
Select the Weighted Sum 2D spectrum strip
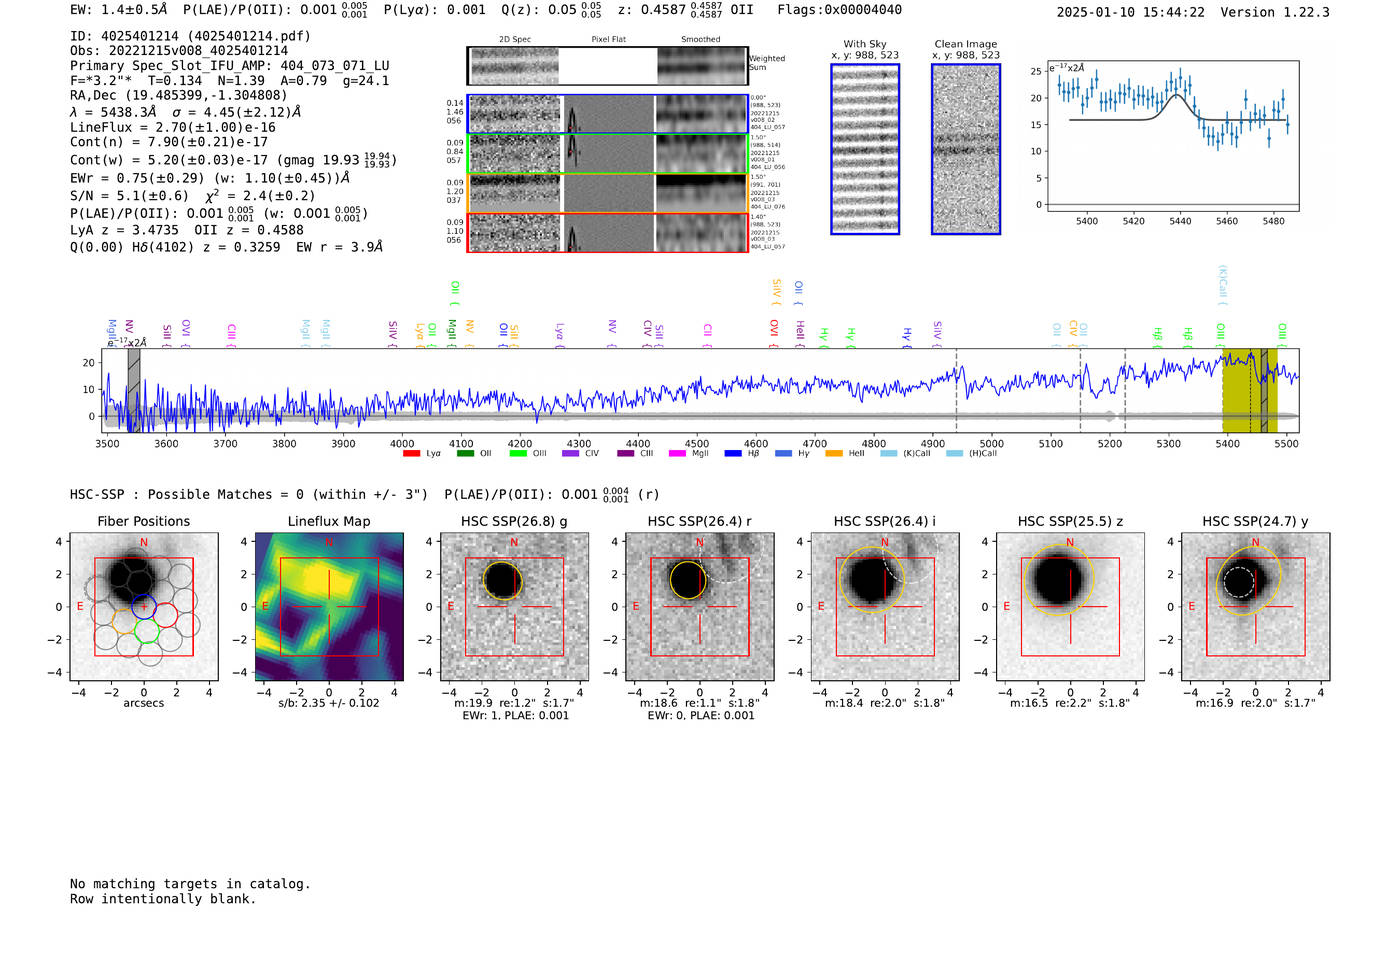pyautogui.click(x=608, y=66)
